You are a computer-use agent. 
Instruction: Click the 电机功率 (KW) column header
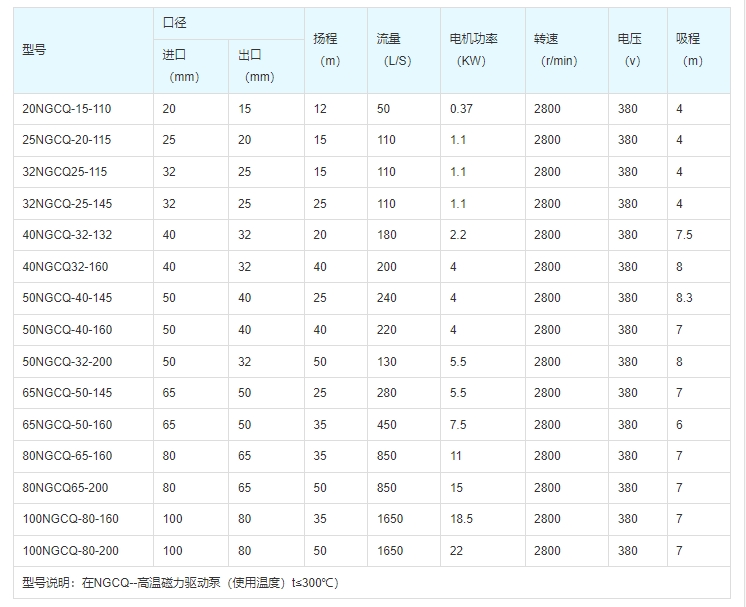tap(483, 50)
